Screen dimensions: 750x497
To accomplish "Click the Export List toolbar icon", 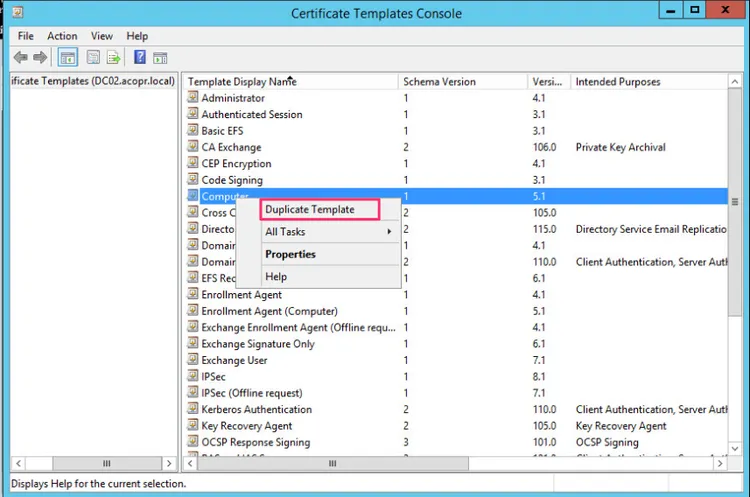I will point(114,58).
